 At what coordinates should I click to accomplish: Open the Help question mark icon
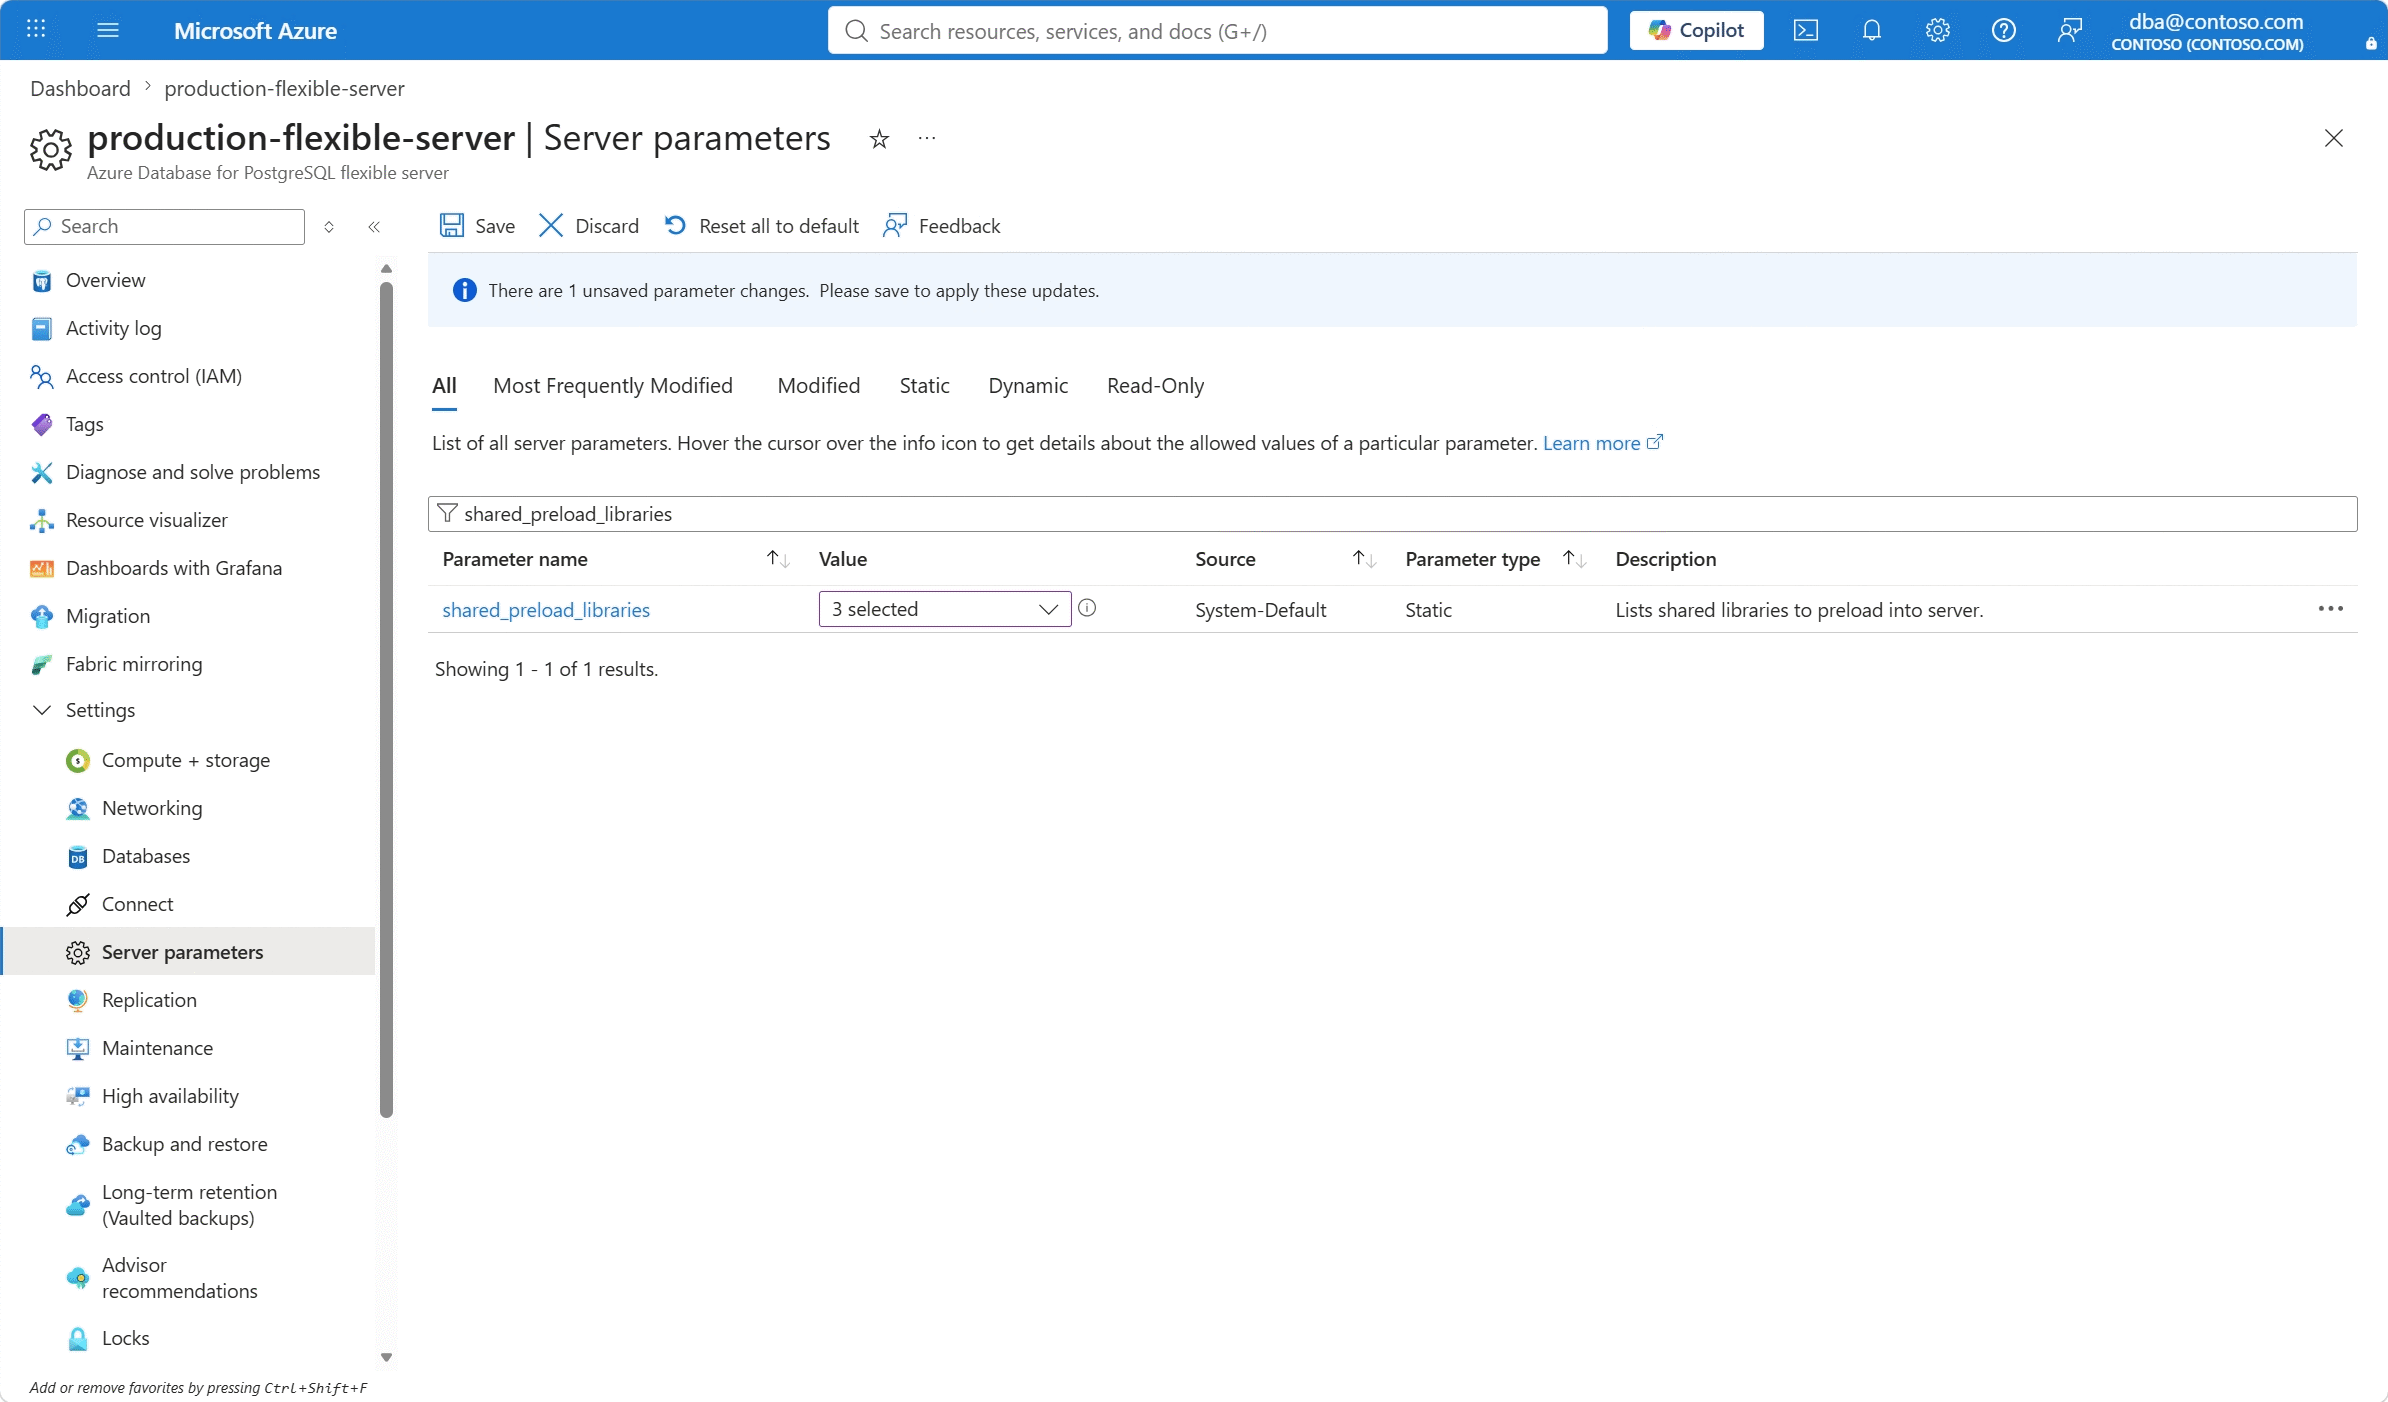[x=2004, y=30]
